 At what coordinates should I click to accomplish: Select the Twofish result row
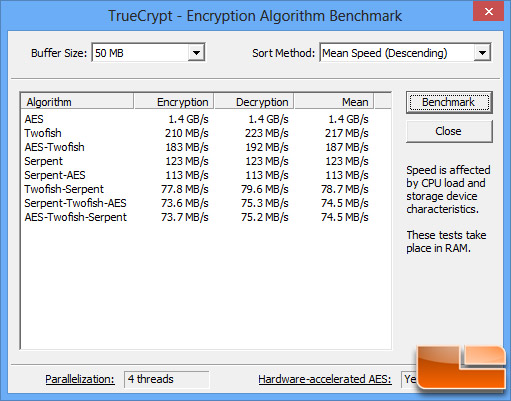197,133
